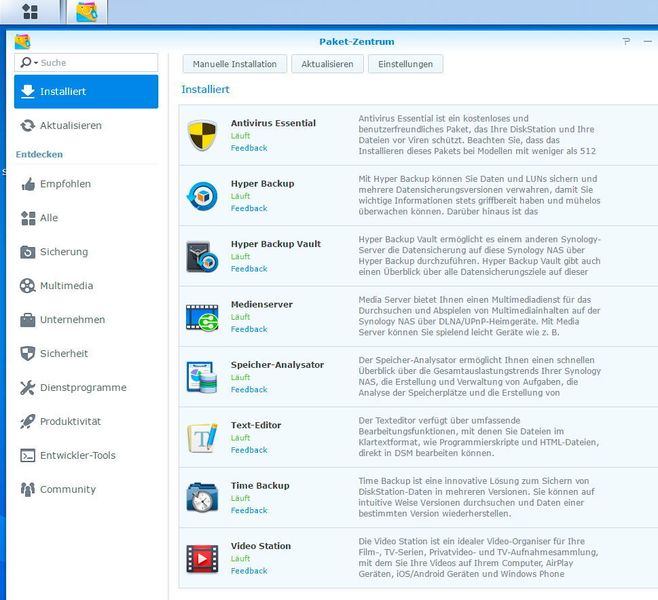Click the Läuft status of Hyper Backup
658x600 pixels.
[x=240, y=196]
